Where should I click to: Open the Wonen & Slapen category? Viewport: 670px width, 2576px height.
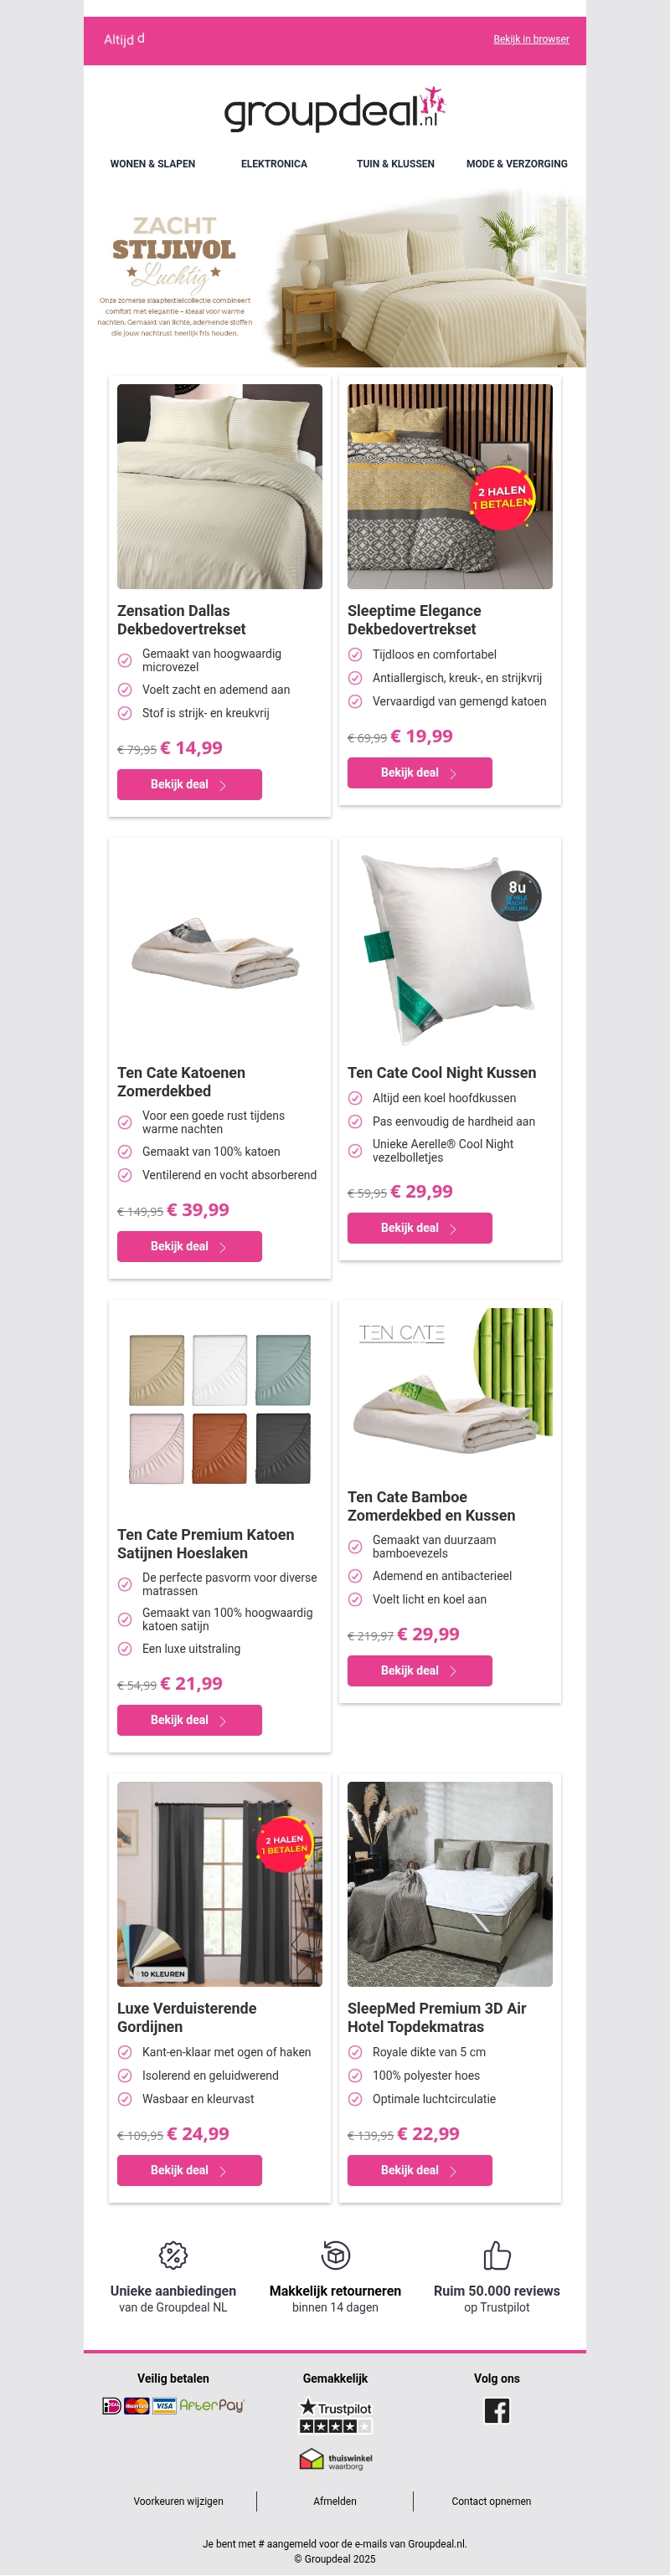tap(153, 164)
